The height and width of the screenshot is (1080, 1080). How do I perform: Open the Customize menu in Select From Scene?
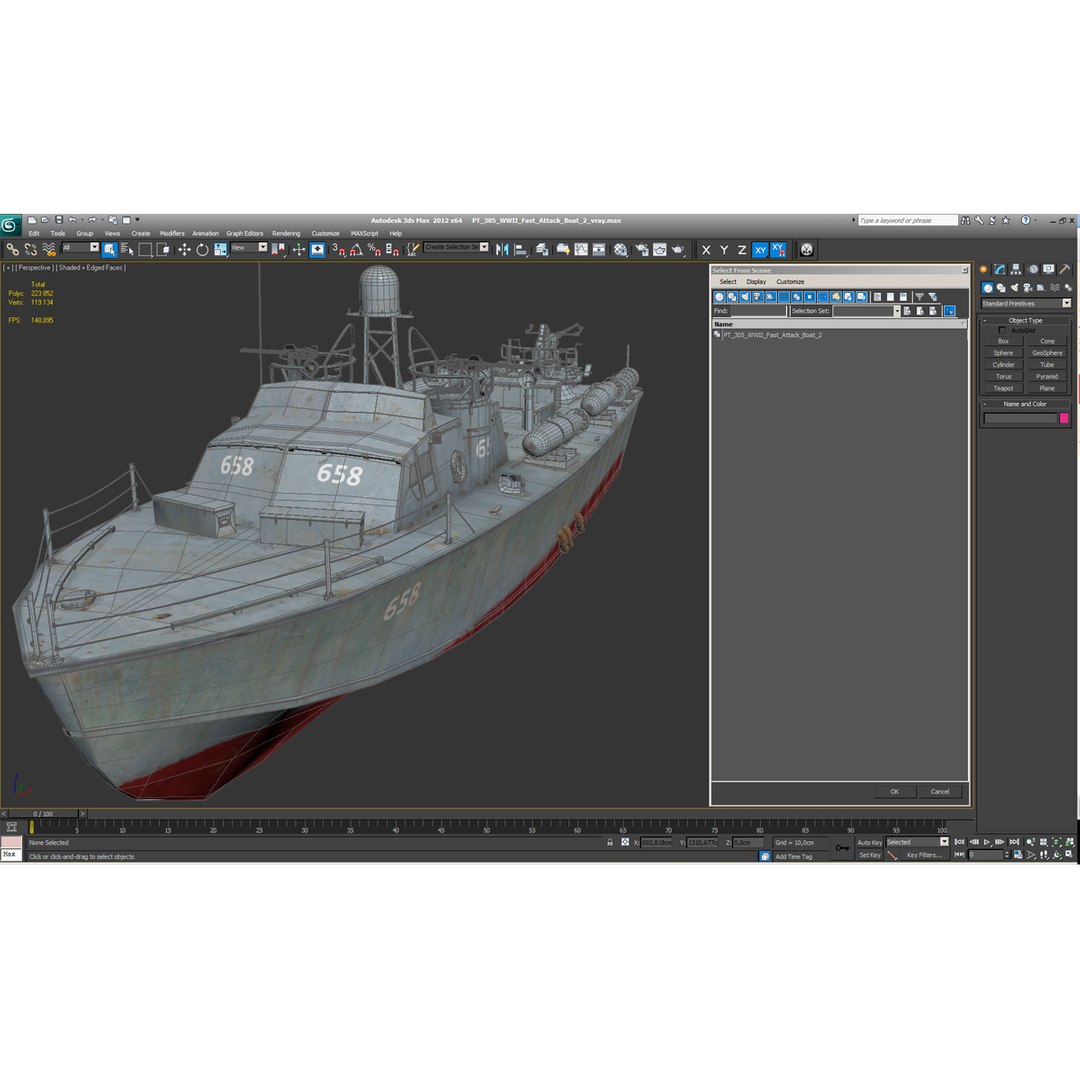pyautogui.click(x=790, y=282)
